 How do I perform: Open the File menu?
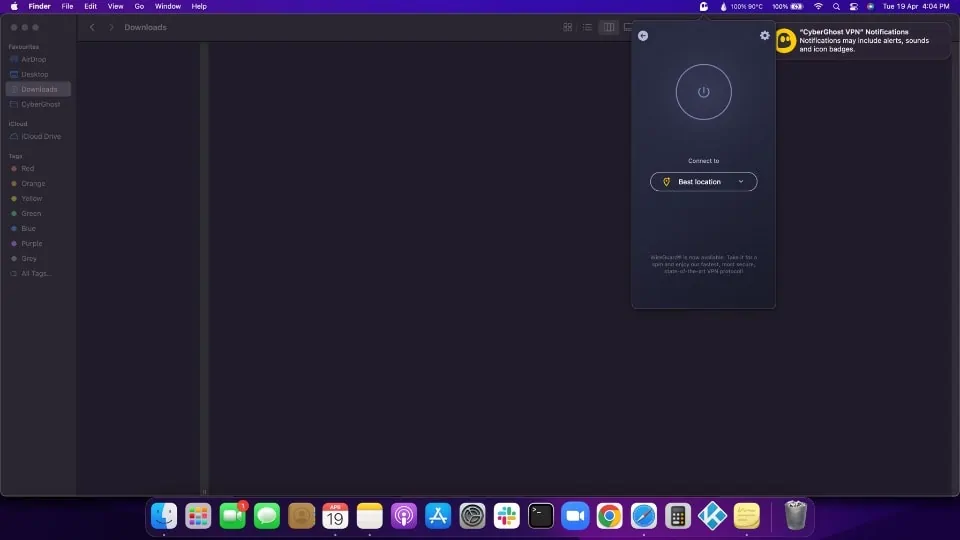67,6
